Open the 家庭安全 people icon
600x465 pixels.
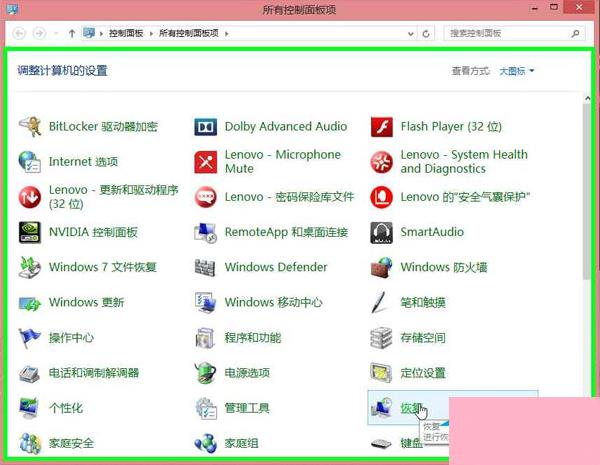tap(30, 444)
